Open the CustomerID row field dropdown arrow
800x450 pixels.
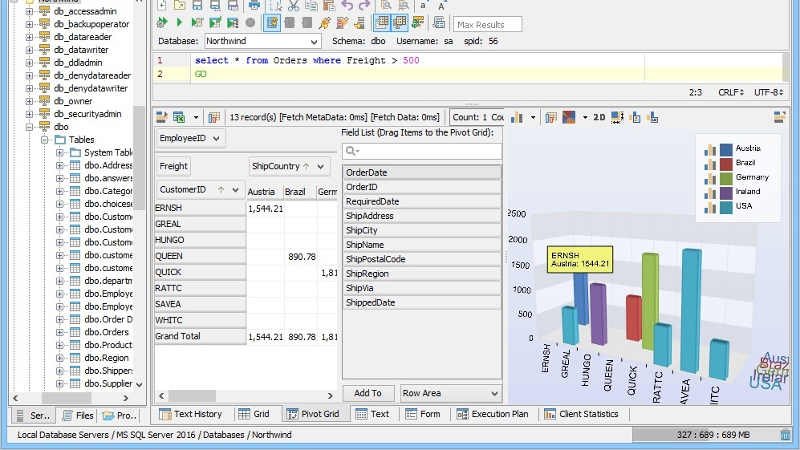[x=235, y=190]
